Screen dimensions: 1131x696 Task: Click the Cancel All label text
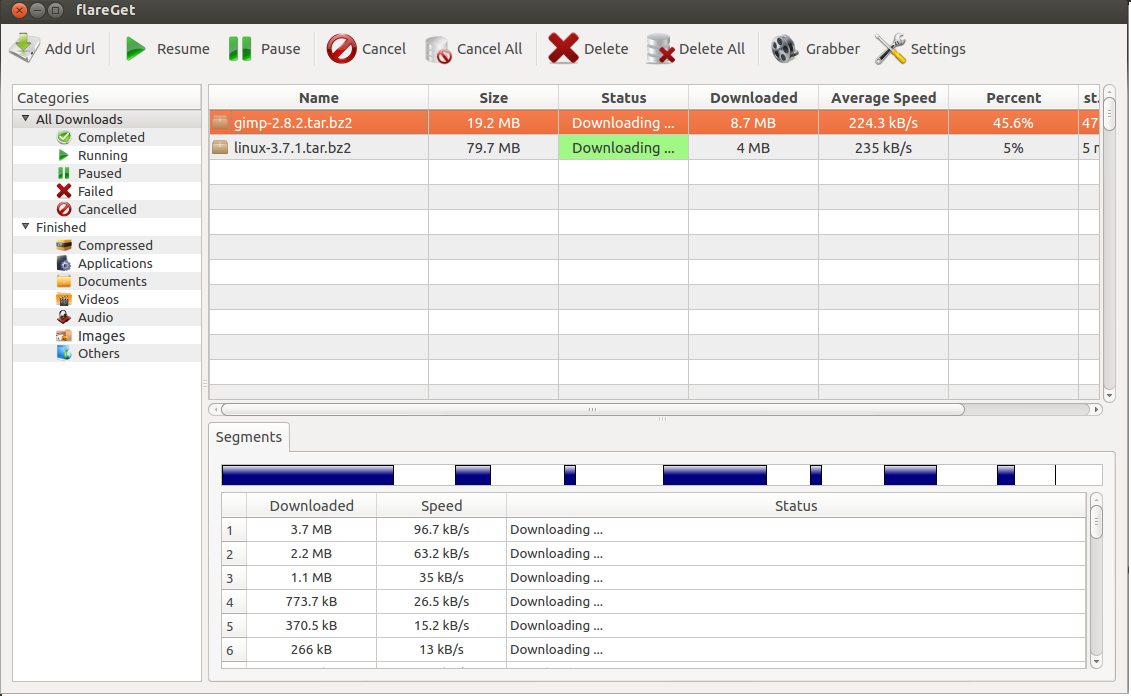(x=490, y=49)
